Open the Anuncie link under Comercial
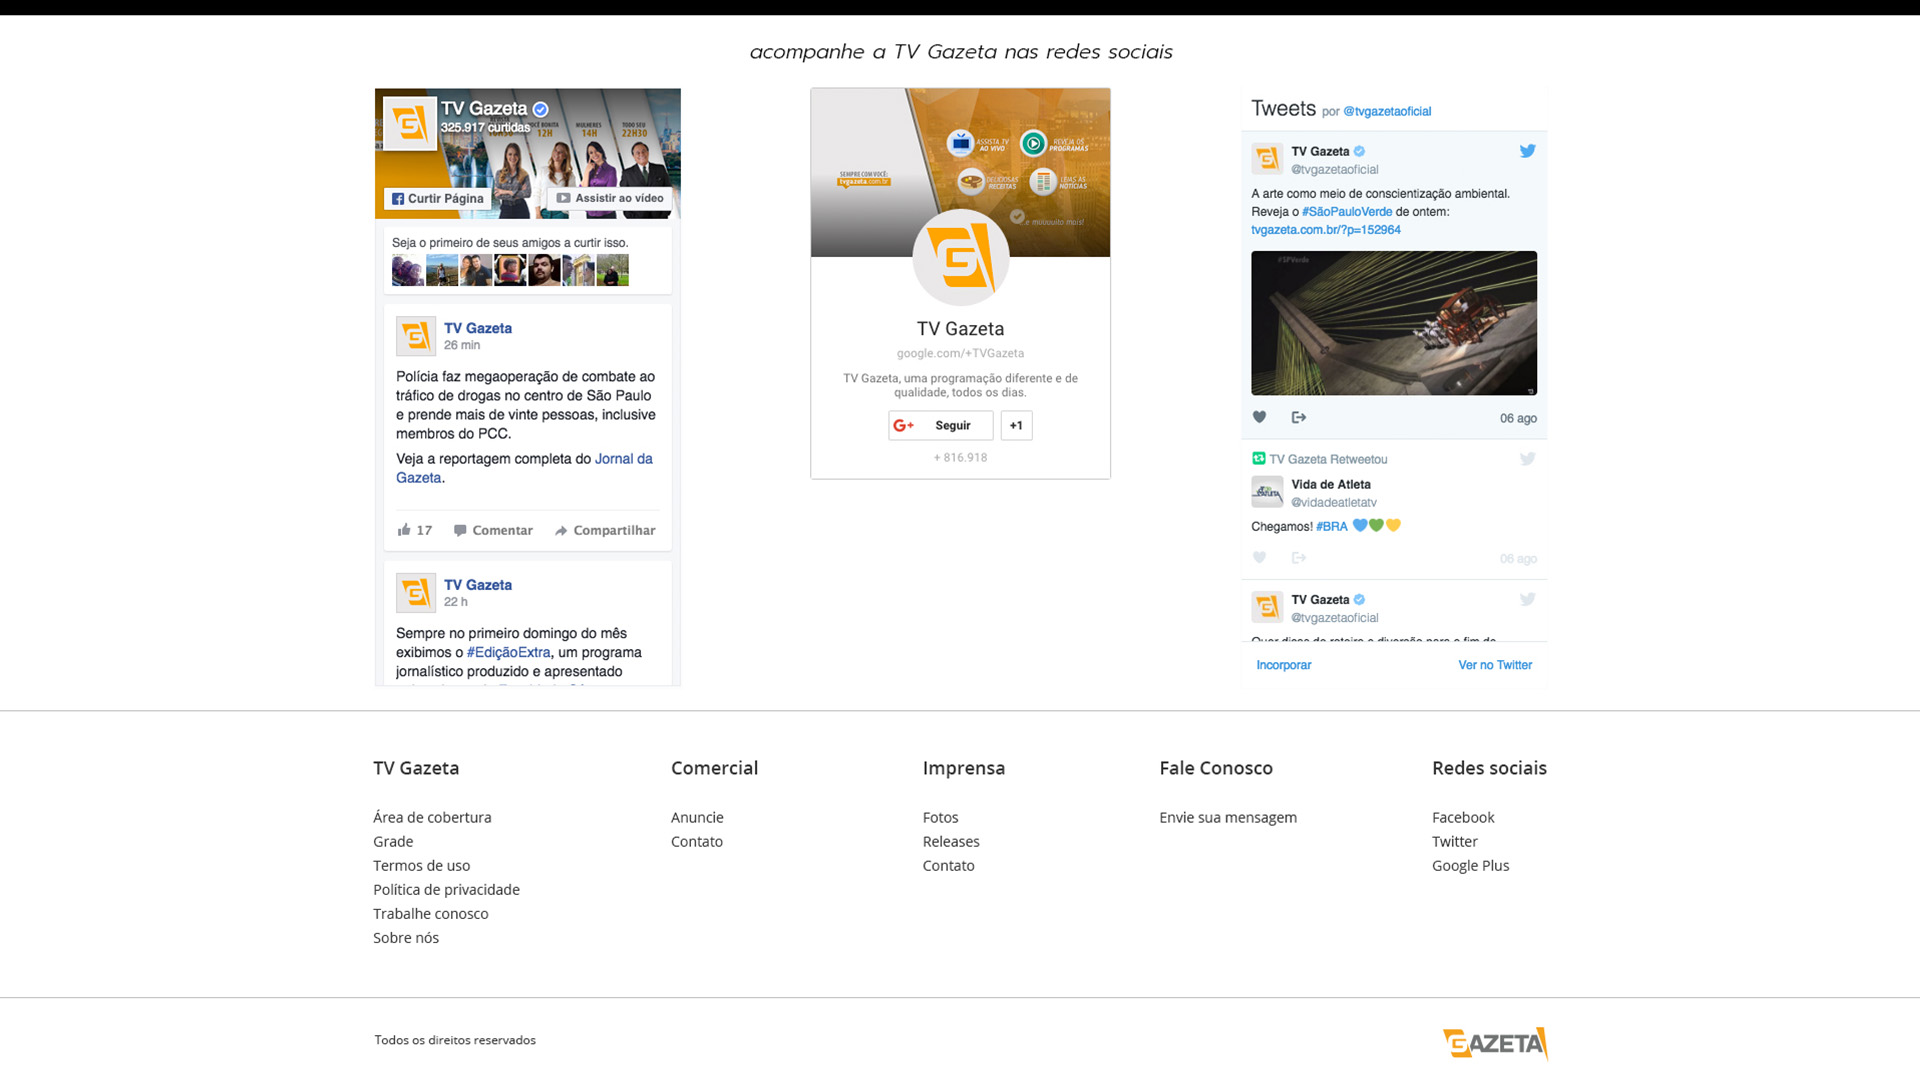 point(697,817)
